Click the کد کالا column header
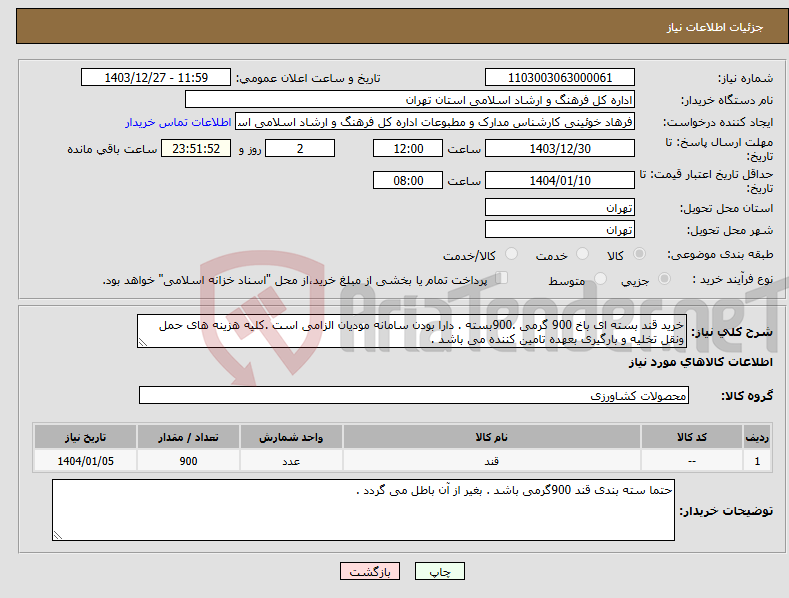The height and width of the screenshot is (598, 789). pos(692,437)
